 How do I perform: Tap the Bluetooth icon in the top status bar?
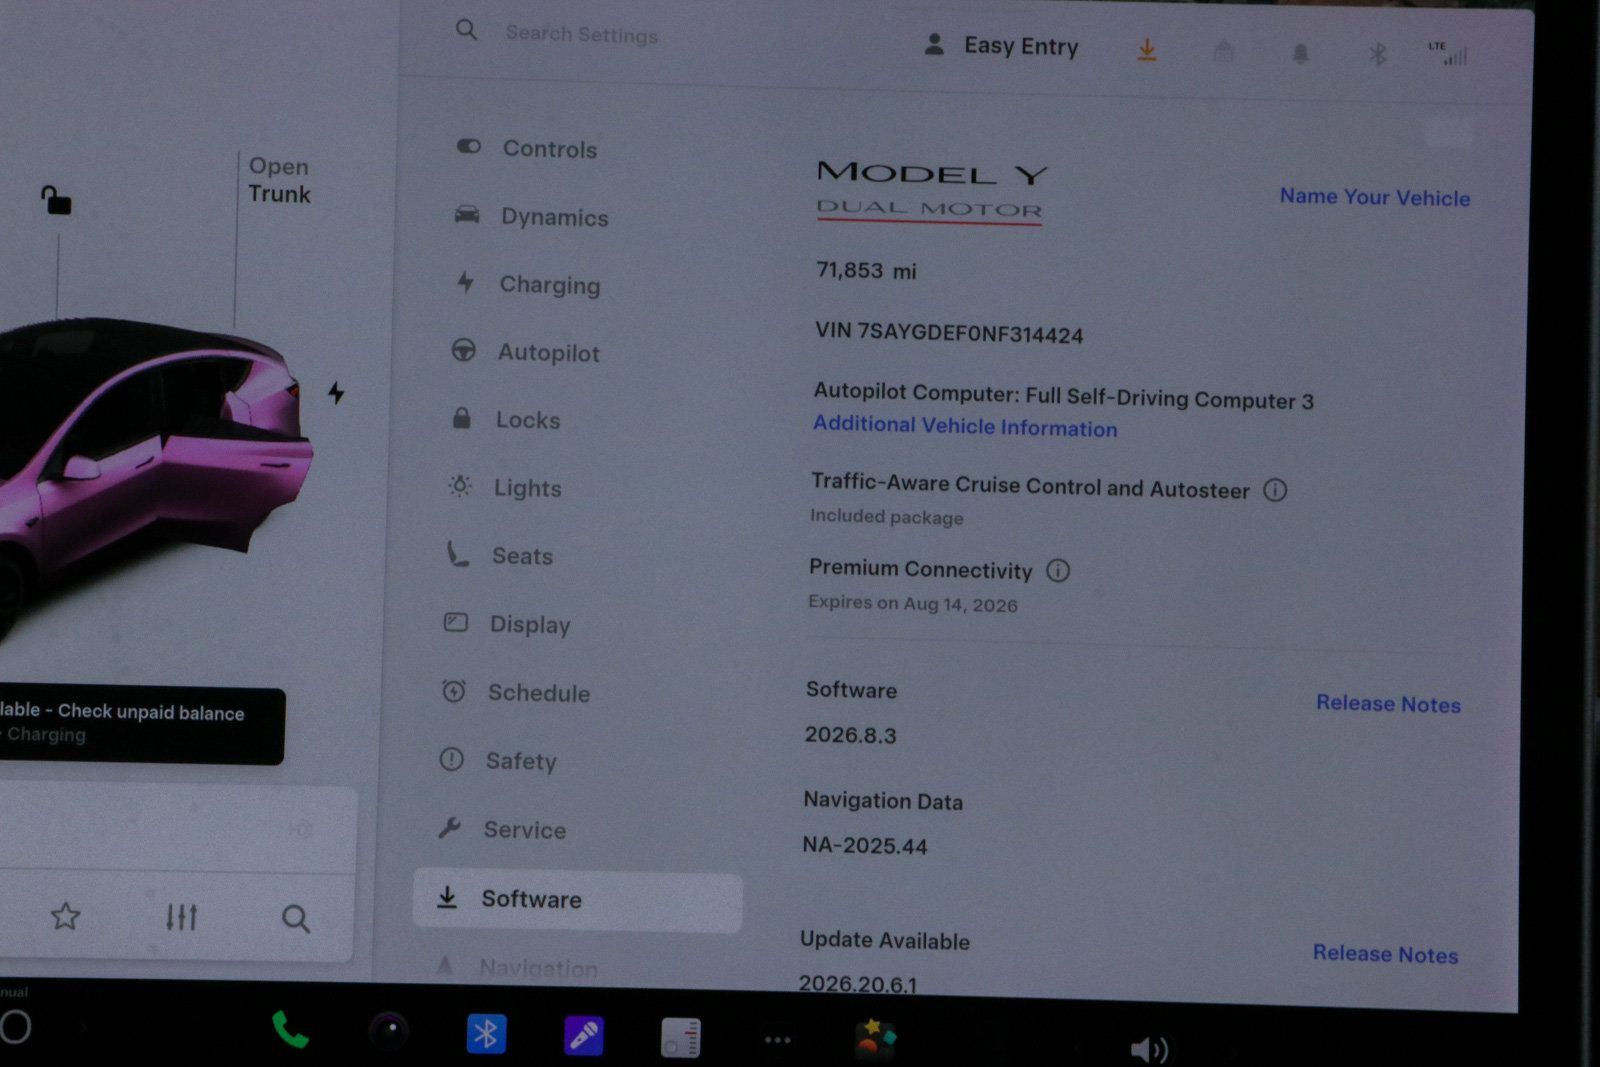click(x=1377, y=54)
